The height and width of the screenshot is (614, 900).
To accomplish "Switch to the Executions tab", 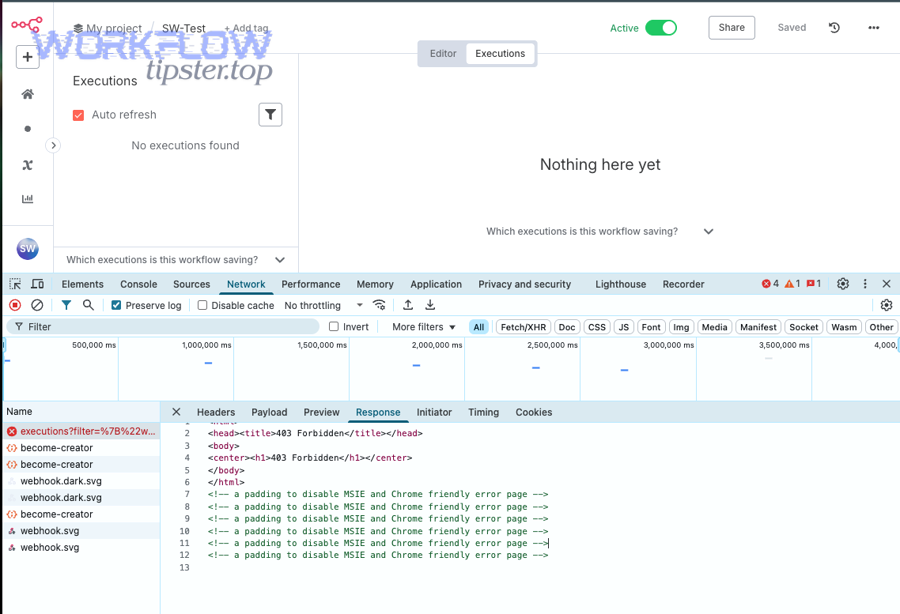I will (500, 53).
